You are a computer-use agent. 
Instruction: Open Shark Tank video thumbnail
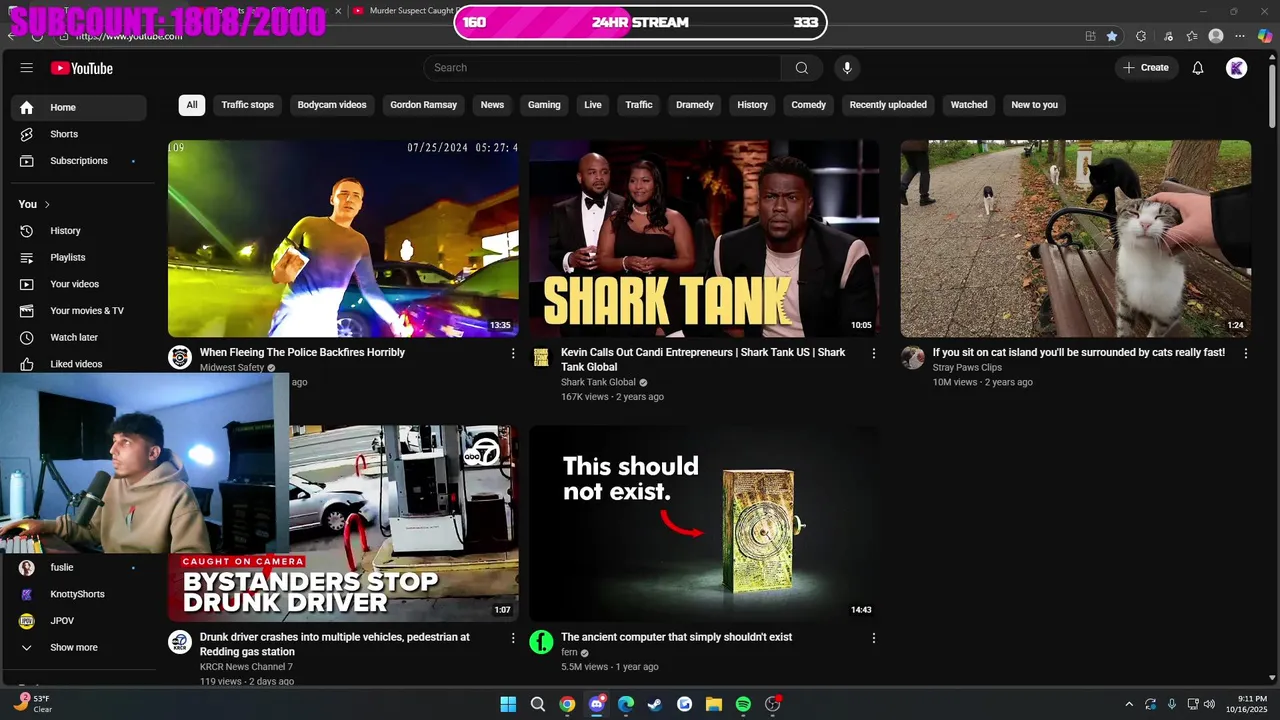(704, 238)
